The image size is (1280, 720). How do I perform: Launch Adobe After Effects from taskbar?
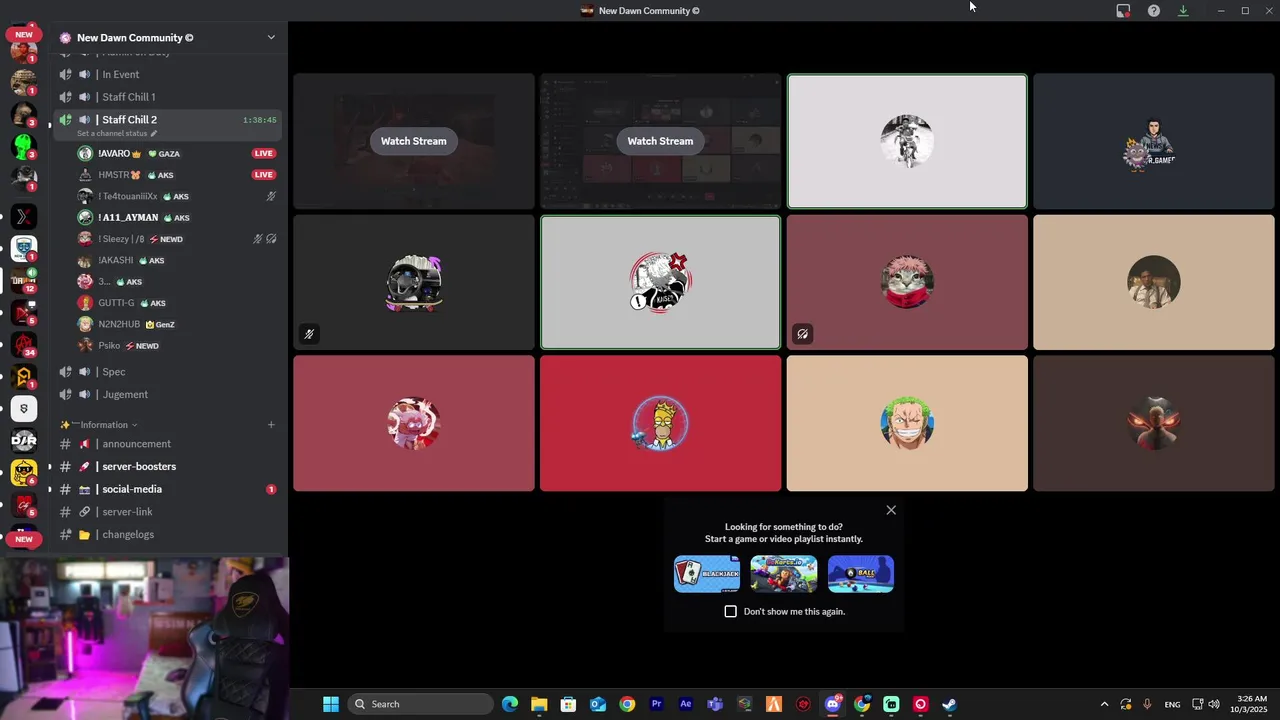[686, 704]
